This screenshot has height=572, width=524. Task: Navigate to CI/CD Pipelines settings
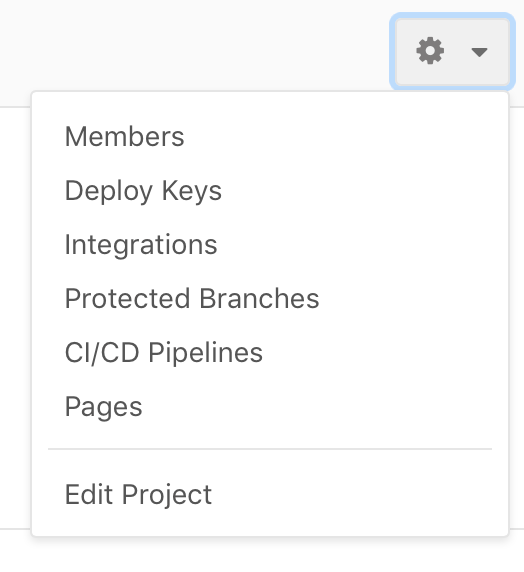pos(163,352)
